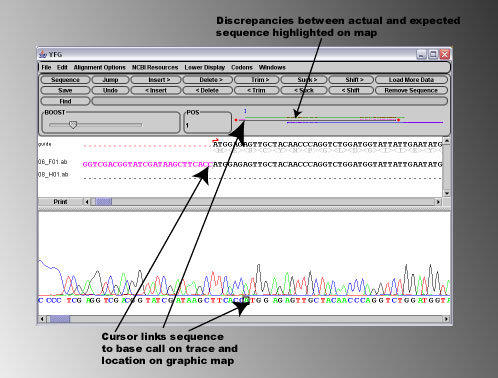Click the Insert > button
Viewport: 498px width, 378px height.
pos(156,80)
